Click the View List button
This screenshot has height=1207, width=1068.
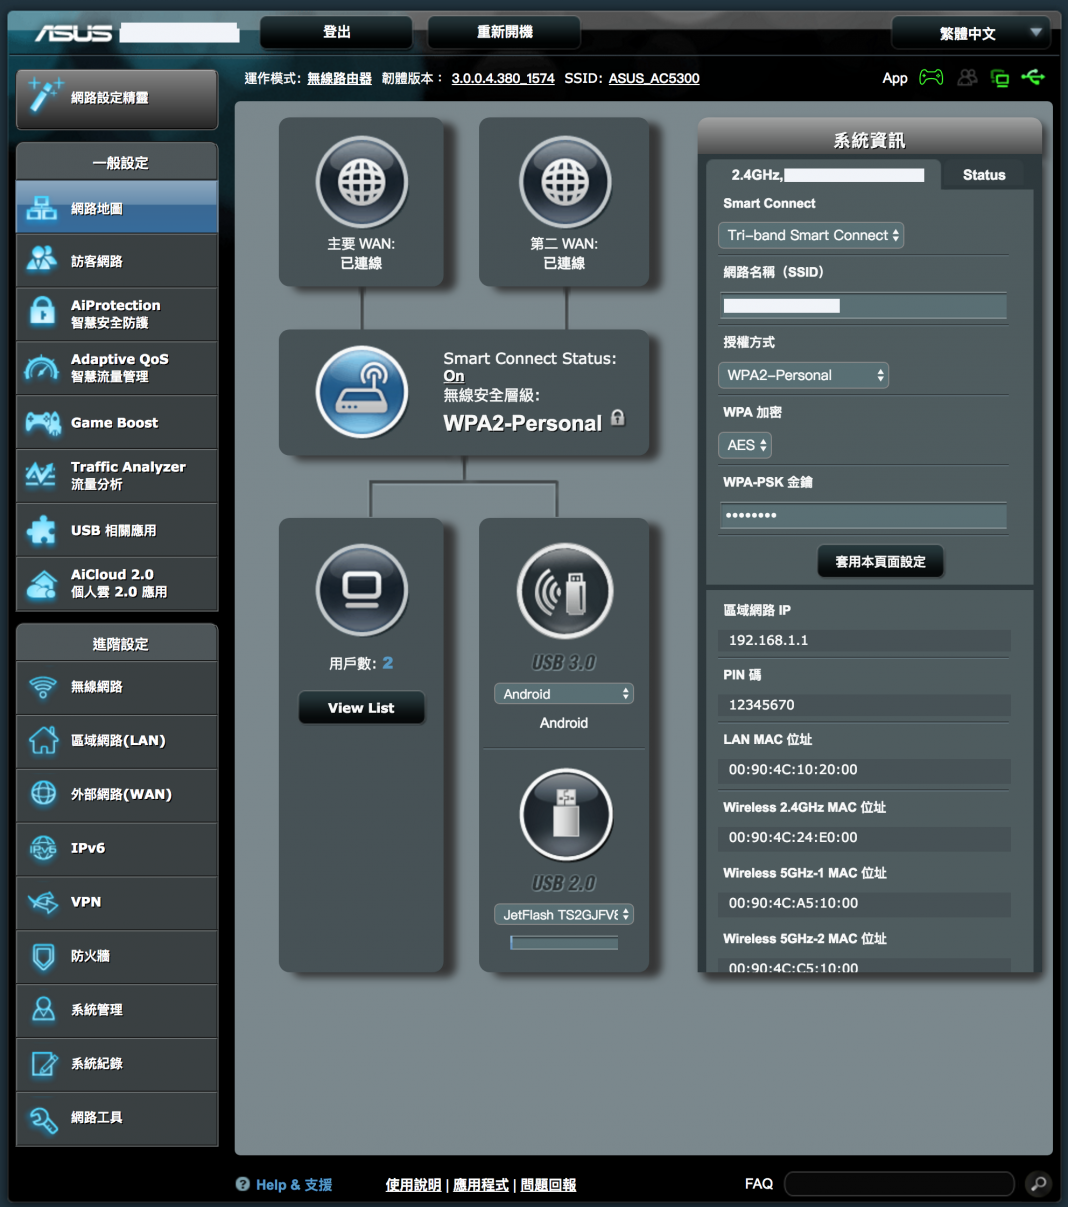[x=361, y=708]
